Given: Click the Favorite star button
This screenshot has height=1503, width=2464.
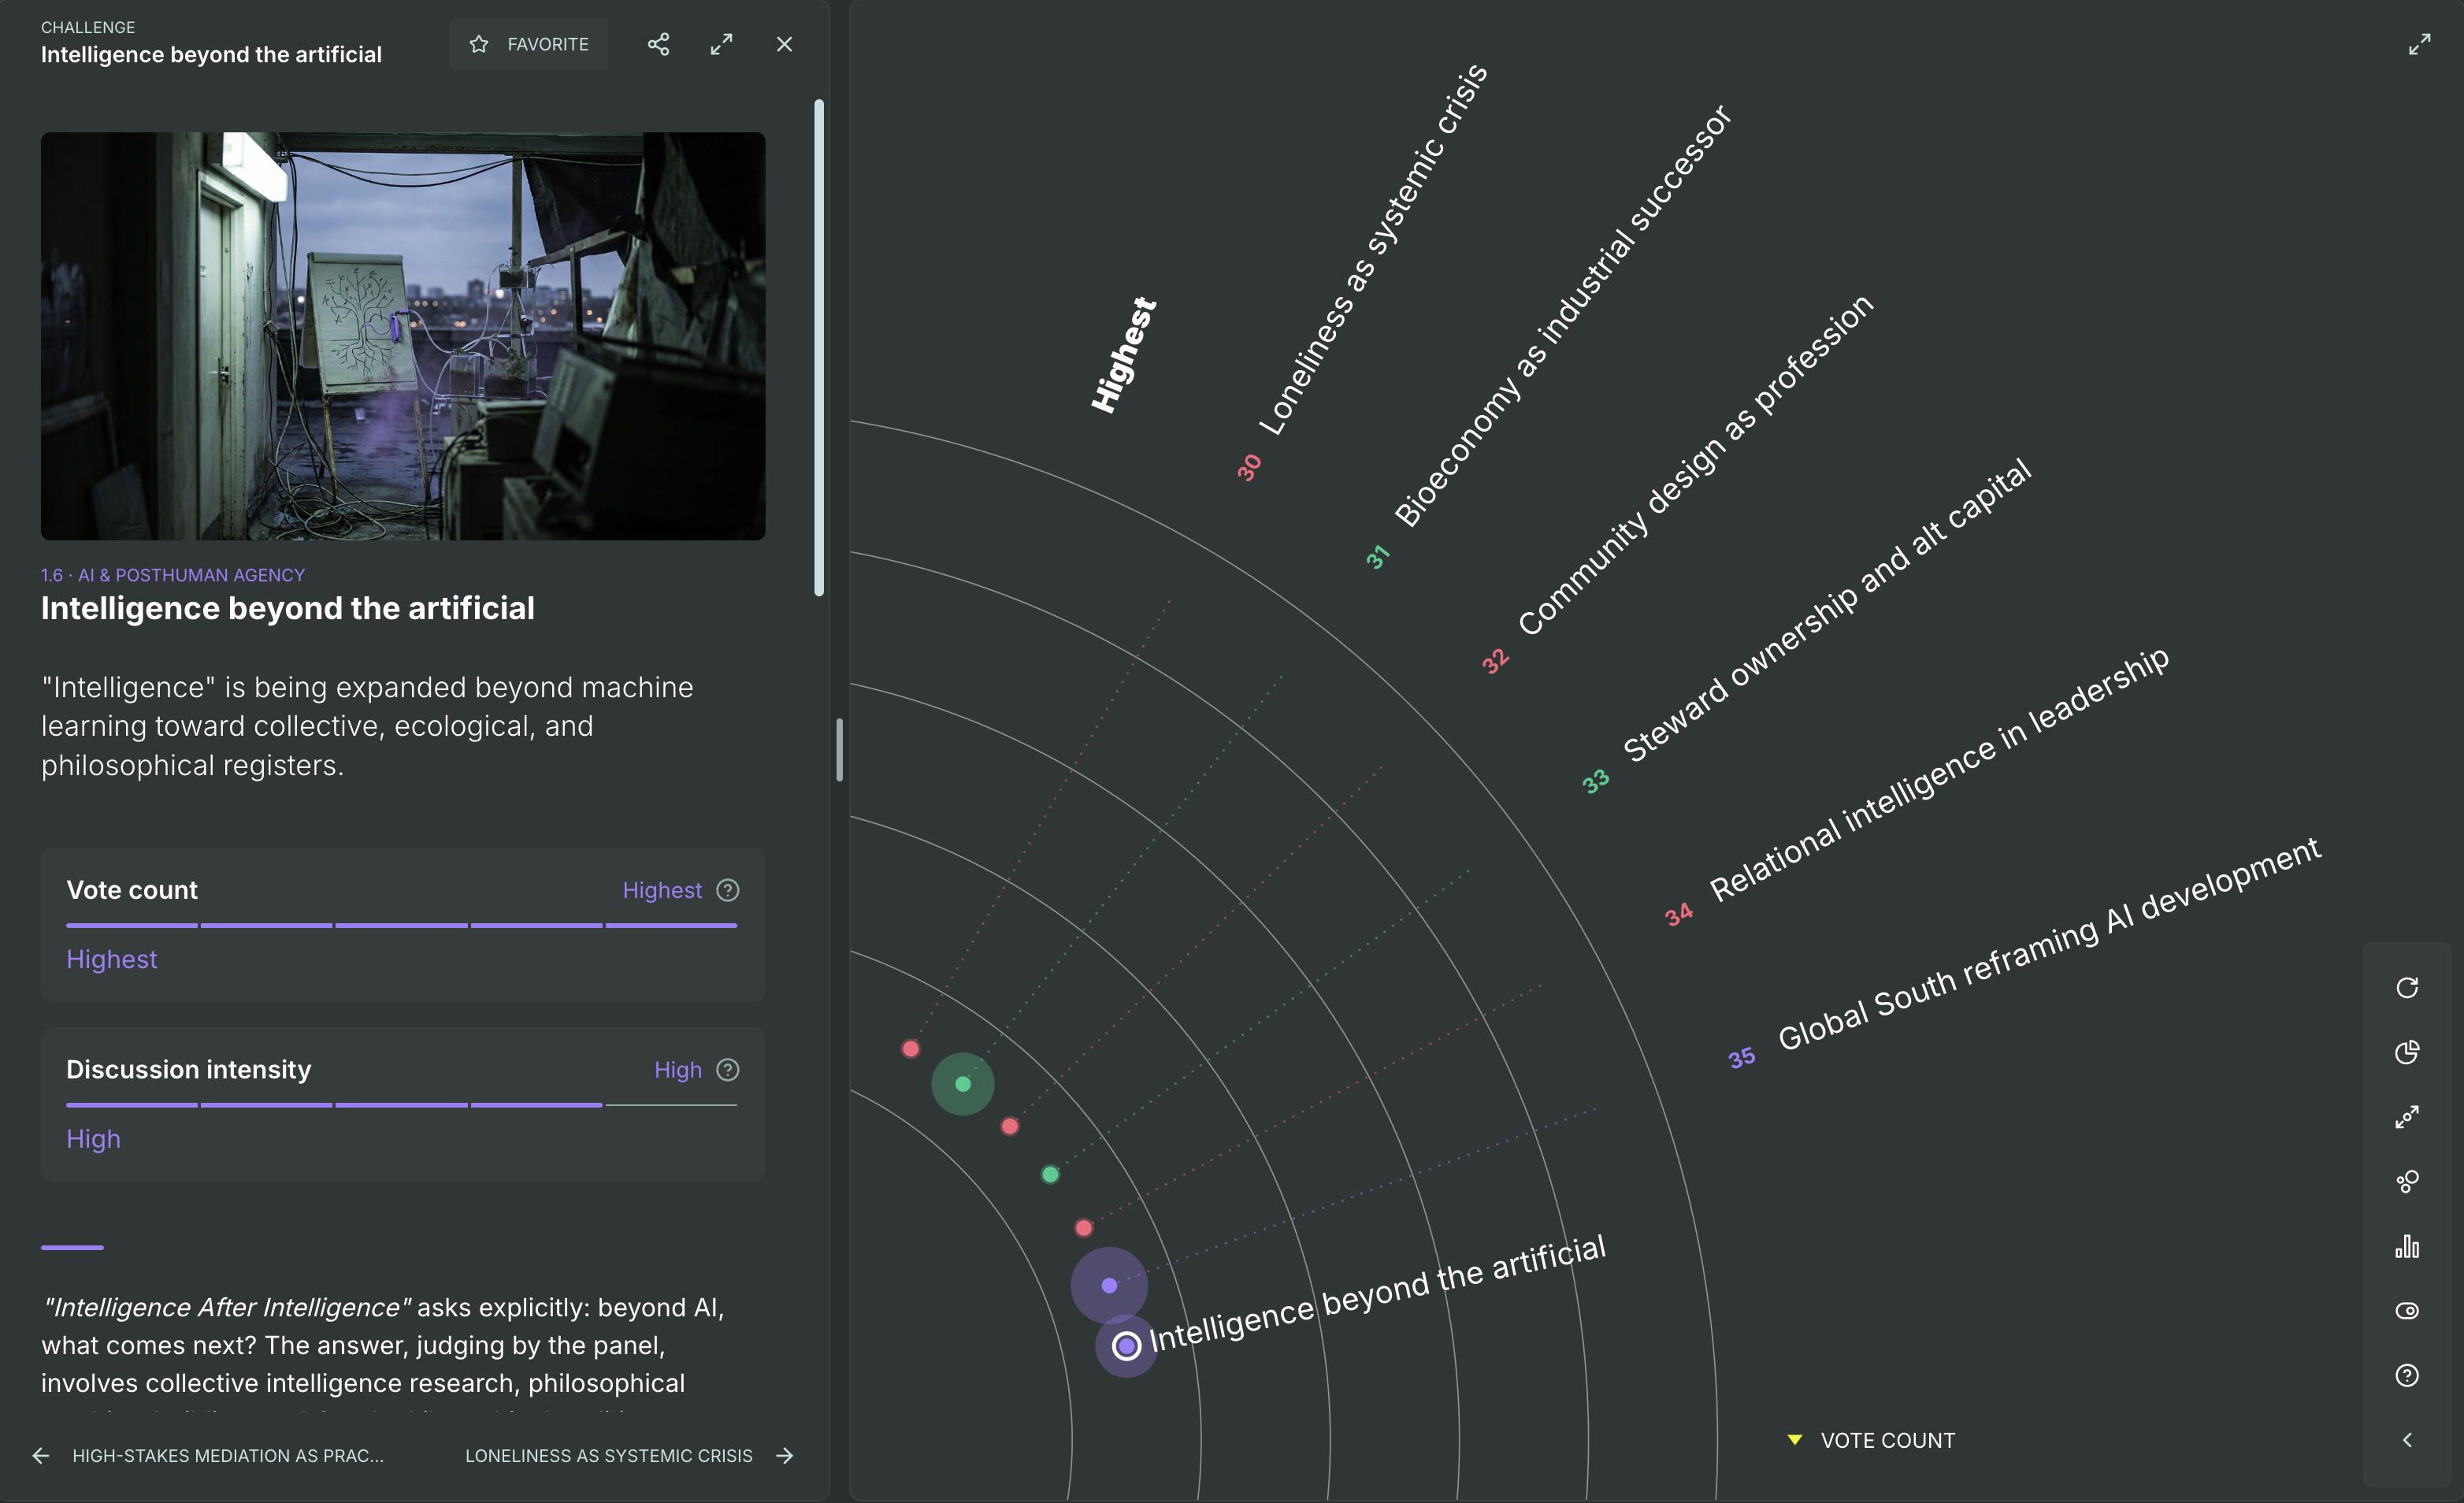Looking at the screenshot, I should tap(528, 44).
